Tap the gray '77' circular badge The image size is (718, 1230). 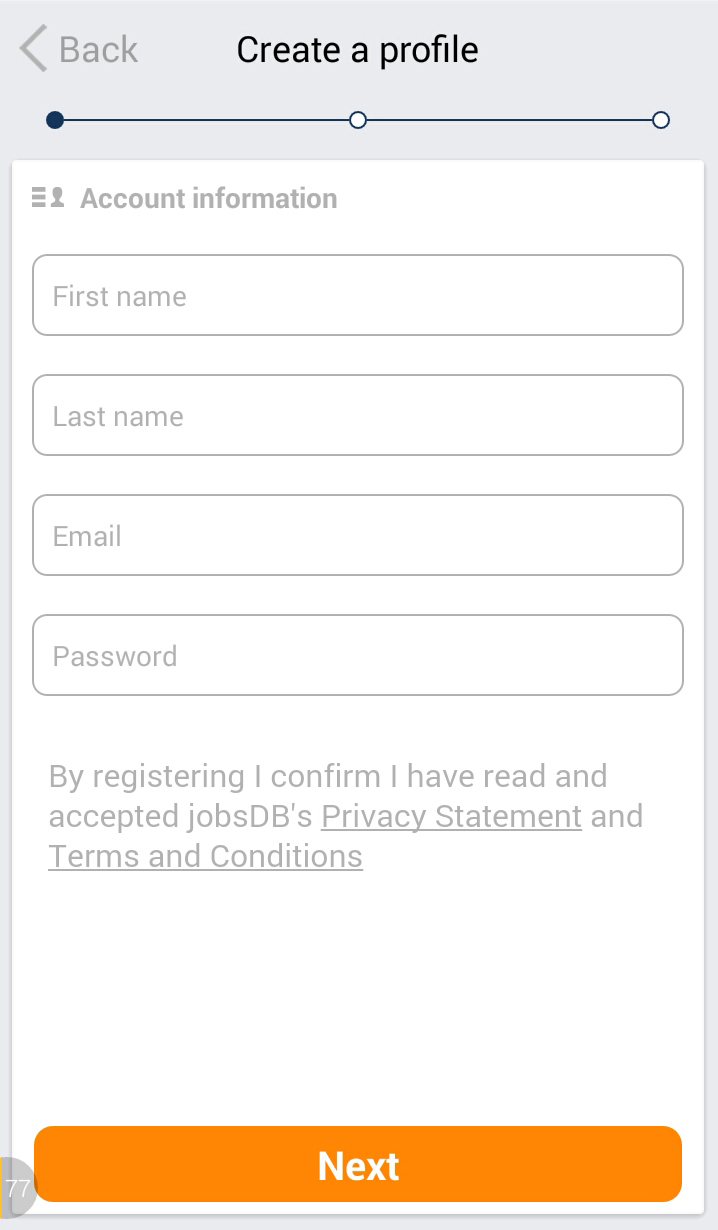(14, 1188)
